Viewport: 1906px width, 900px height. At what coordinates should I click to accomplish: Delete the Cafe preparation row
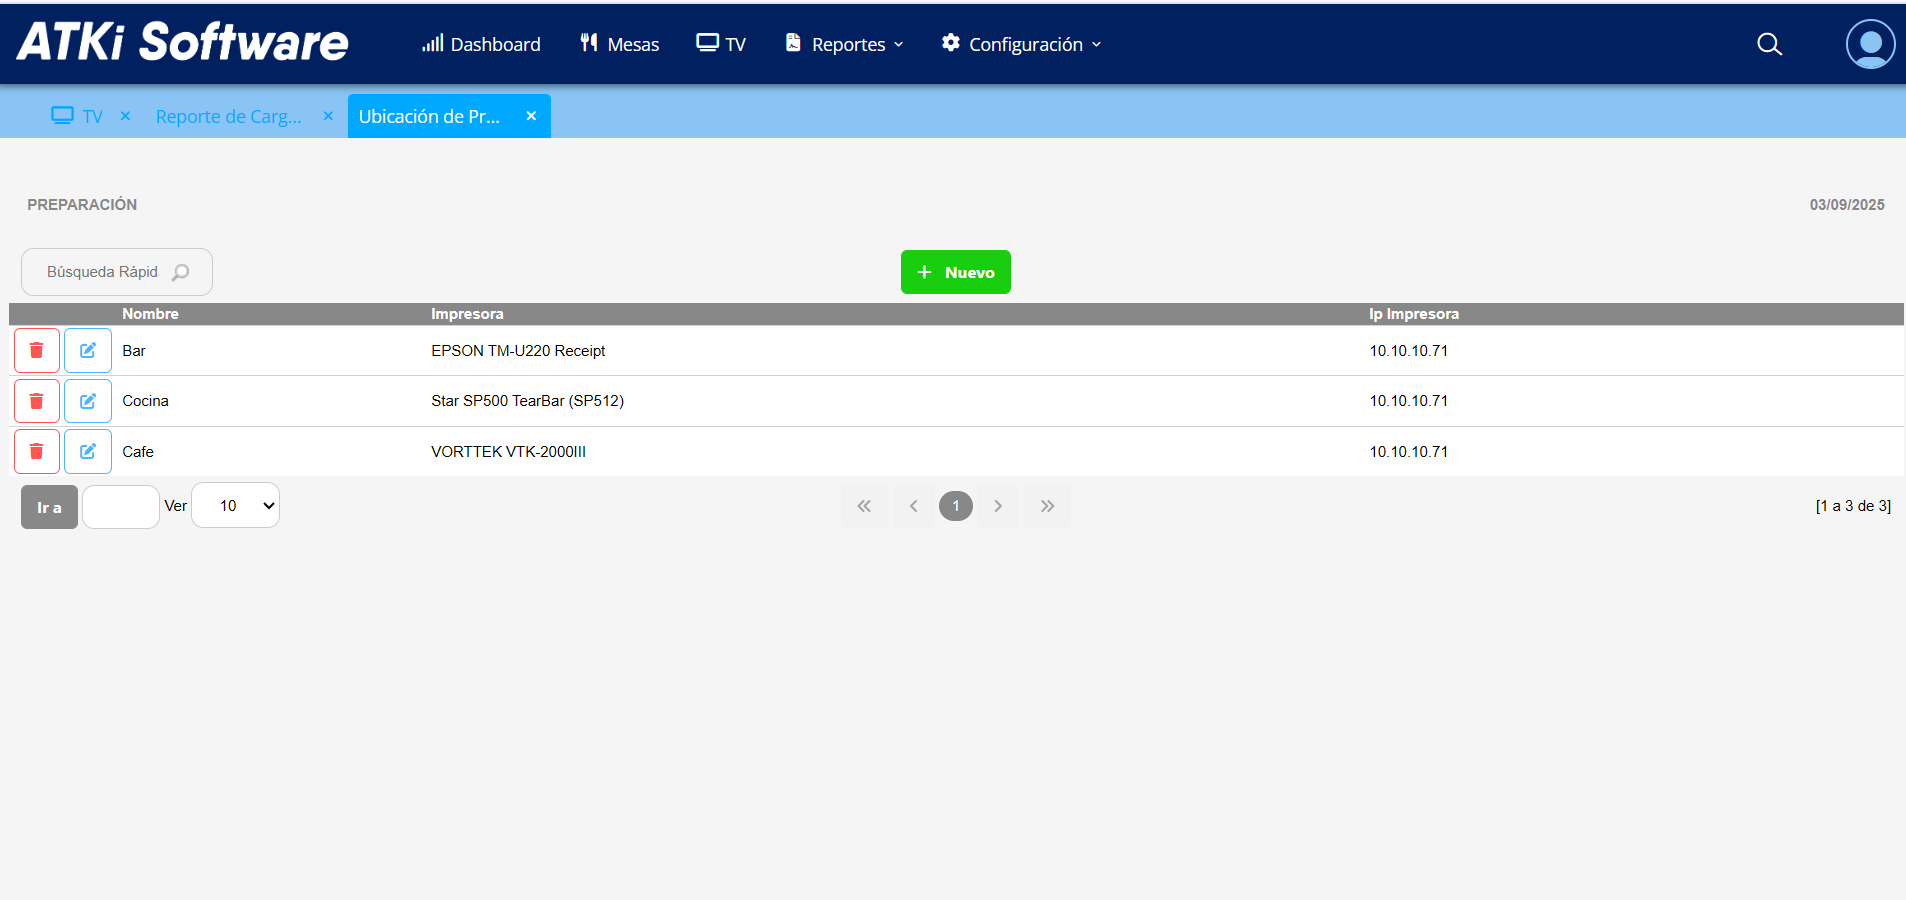point(37,452)
